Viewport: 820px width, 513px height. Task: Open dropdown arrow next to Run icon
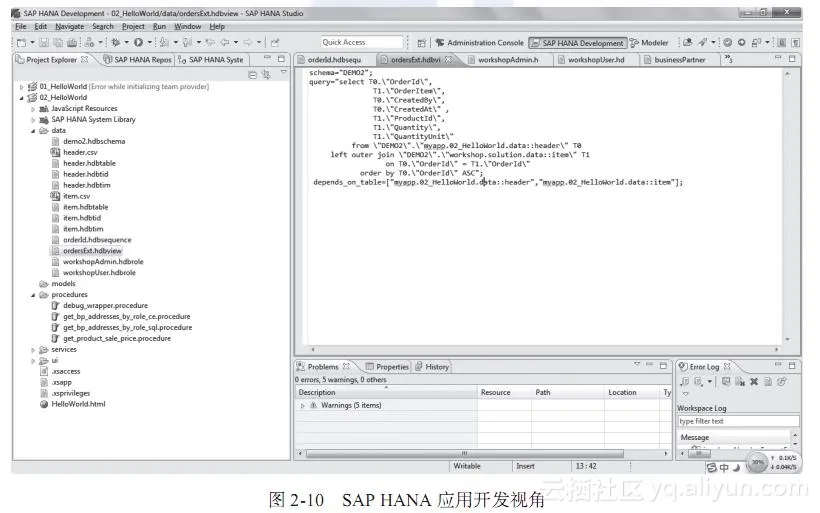150,43
